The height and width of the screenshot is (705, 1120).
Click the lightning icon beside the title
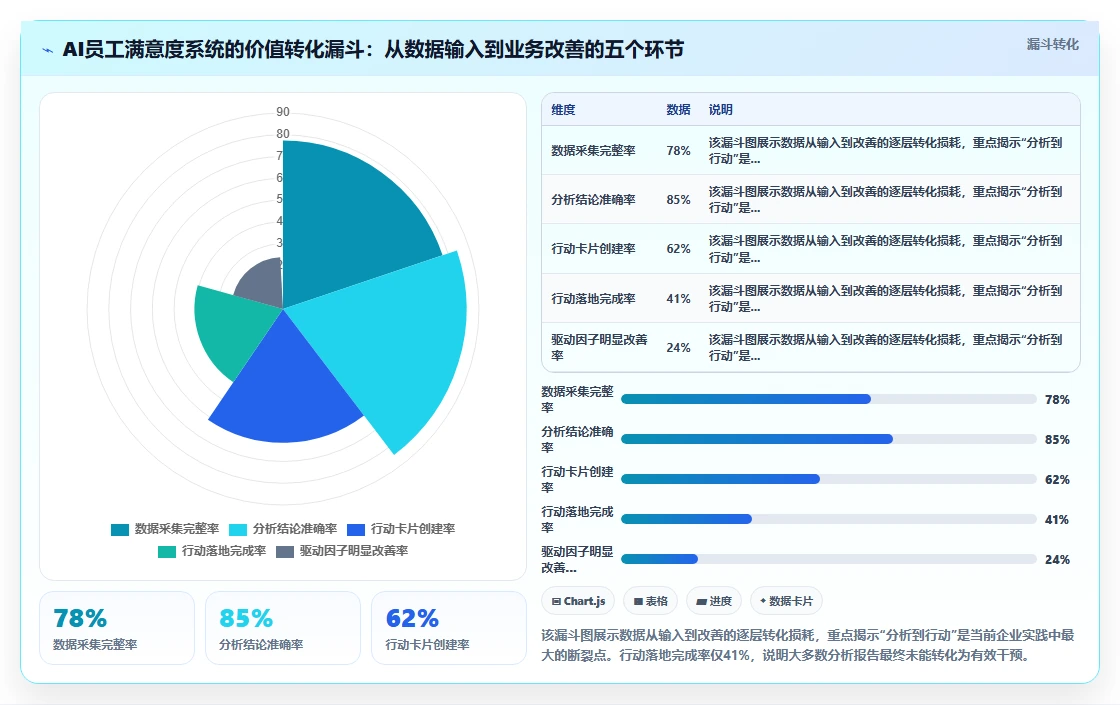[48, 50]
